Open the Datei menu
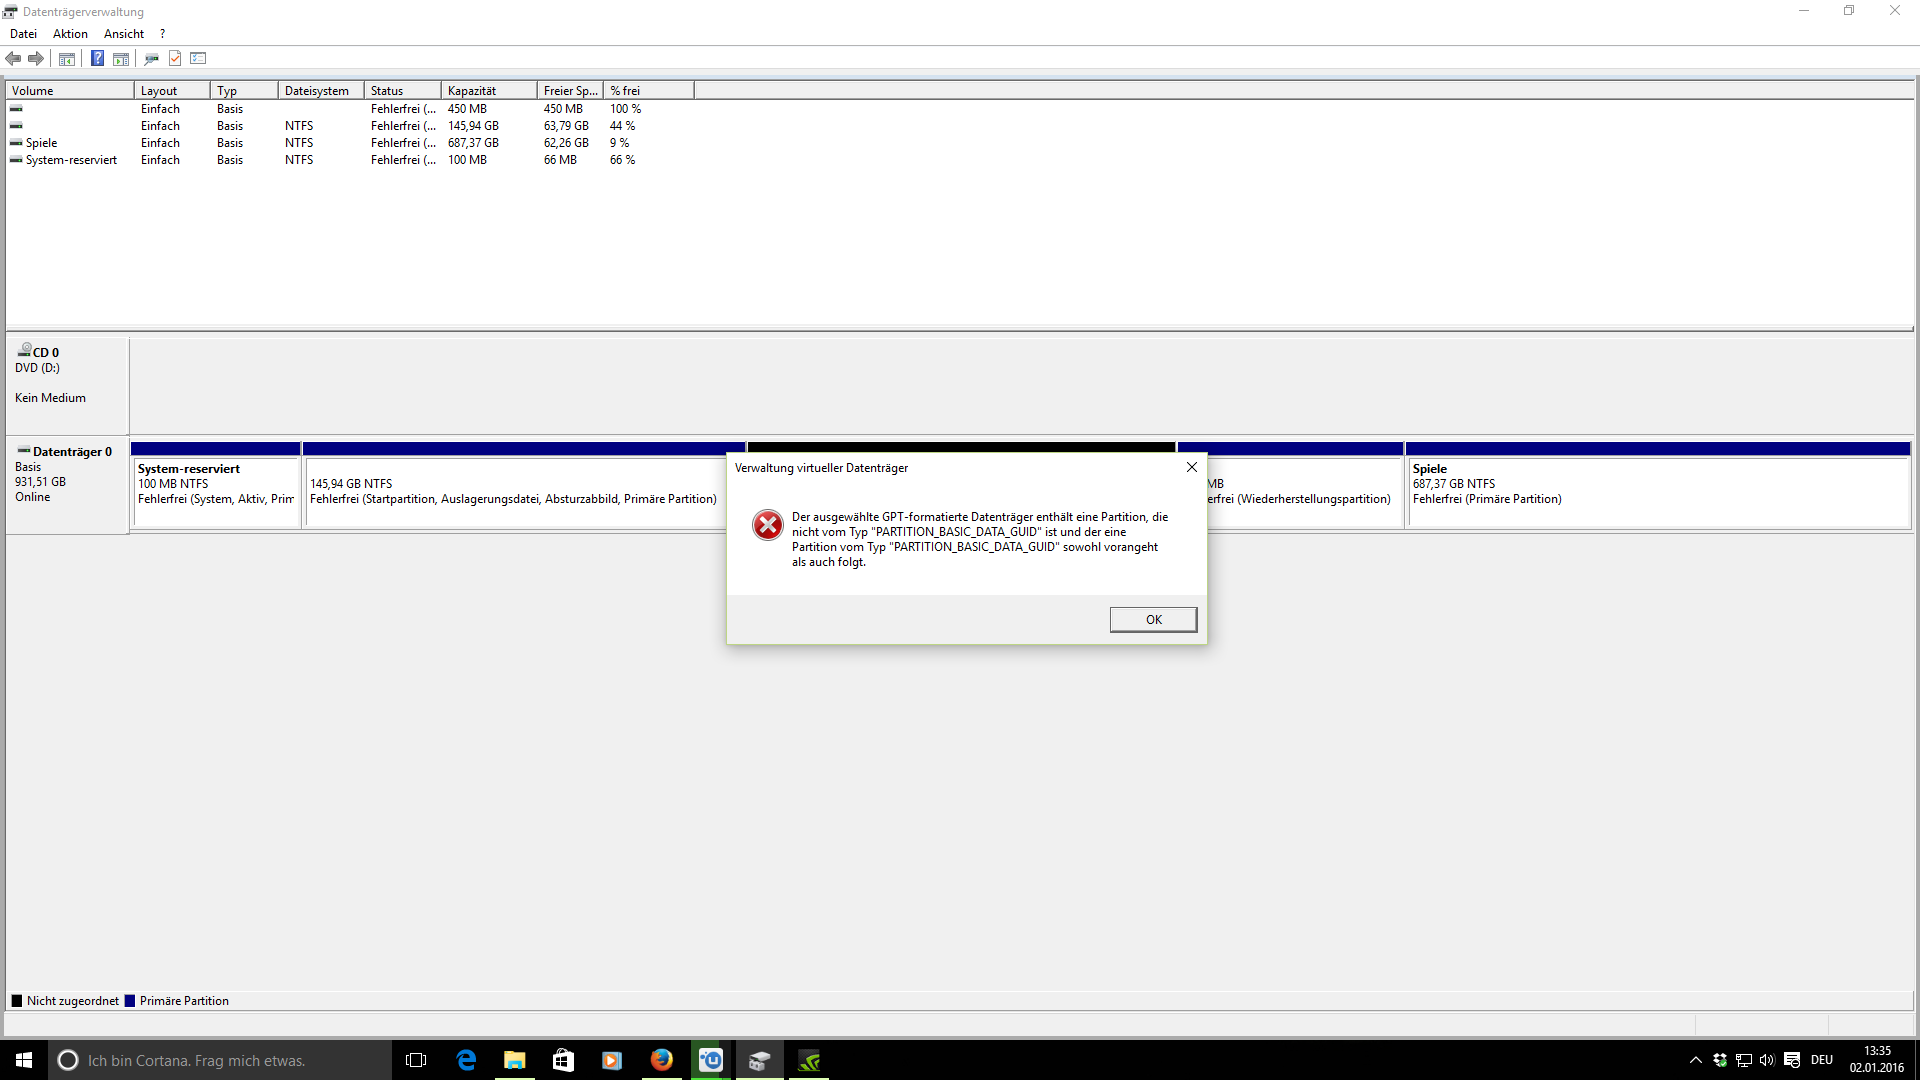This screenshot has height=1080, width=1920. (23, 34)
